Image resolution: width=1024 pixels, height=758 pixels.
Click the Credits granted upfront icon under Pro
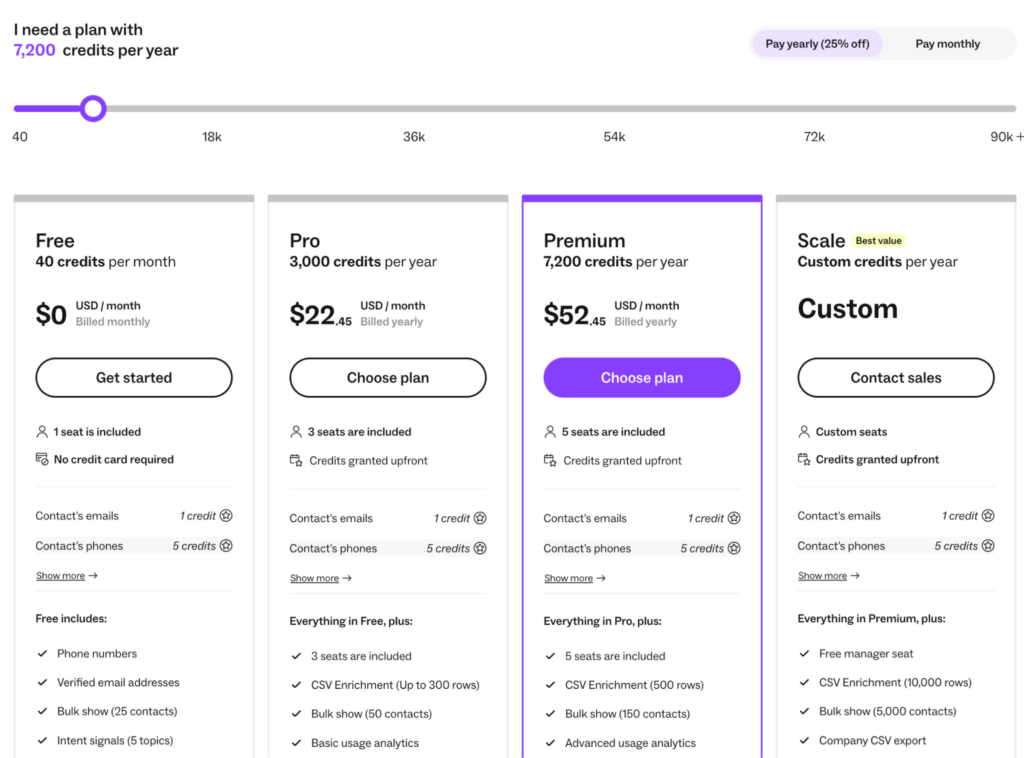pyautogui.click(x=298, y=459)
